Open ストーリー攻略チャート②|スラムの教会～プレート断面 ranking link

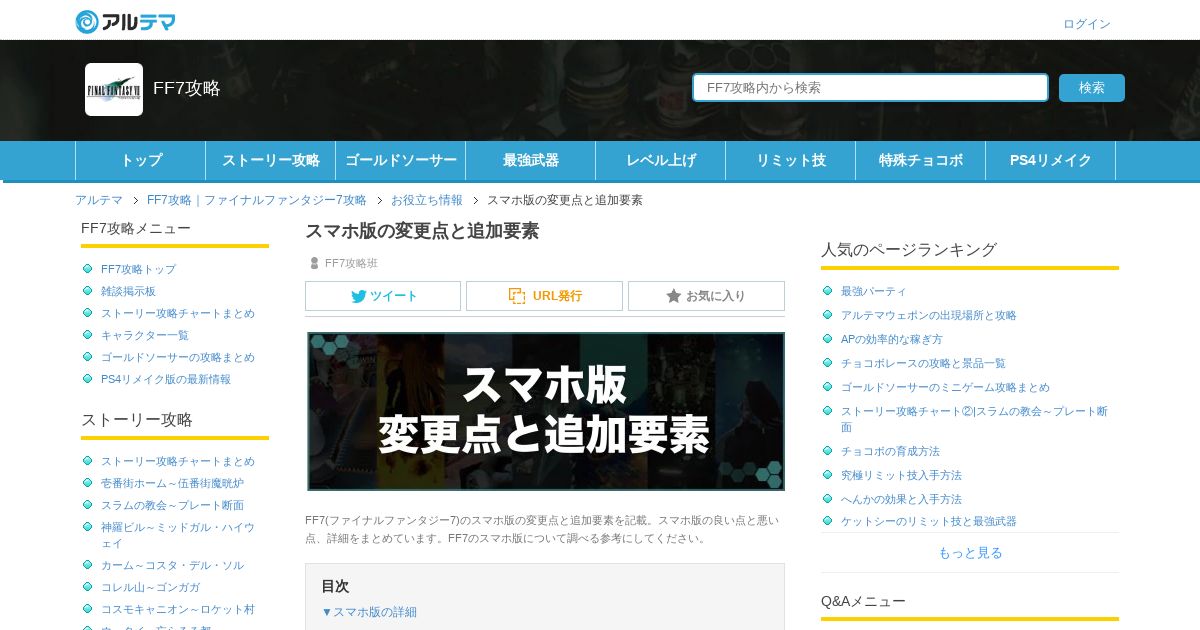[974, 419]
